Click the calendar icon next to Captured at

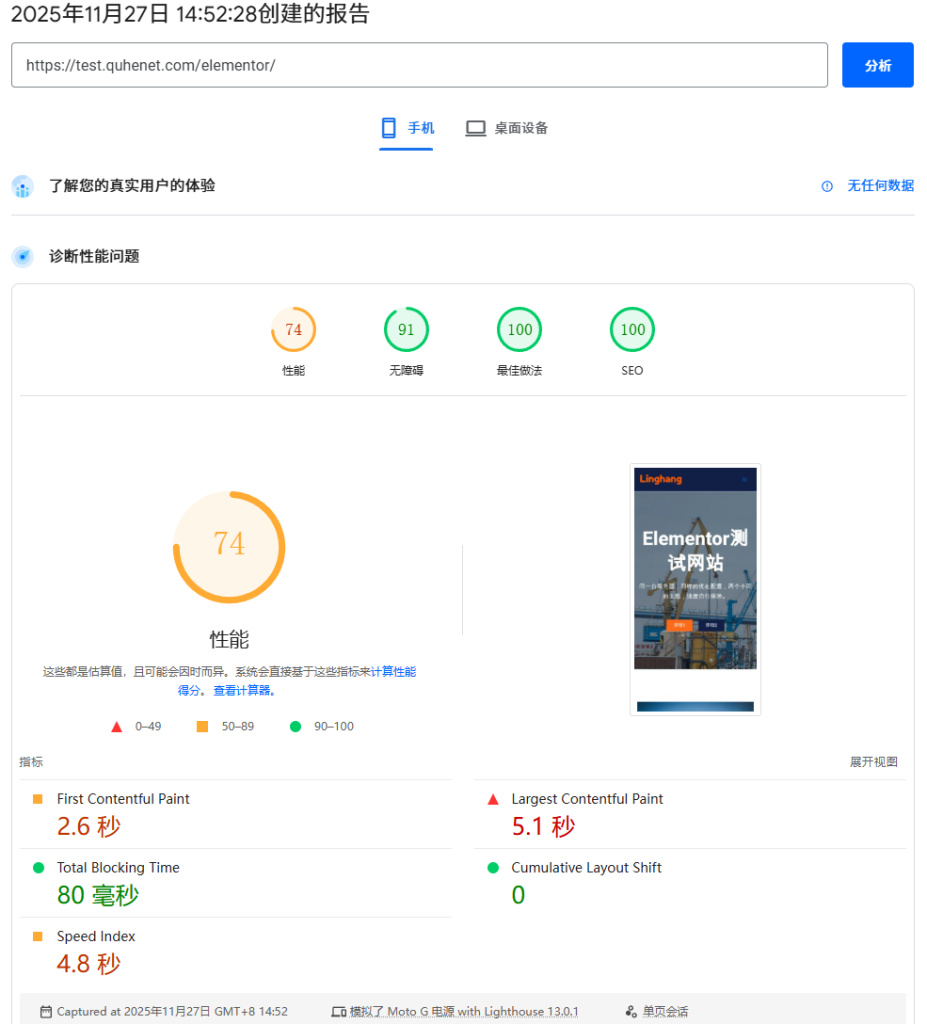coord(46,1012)
